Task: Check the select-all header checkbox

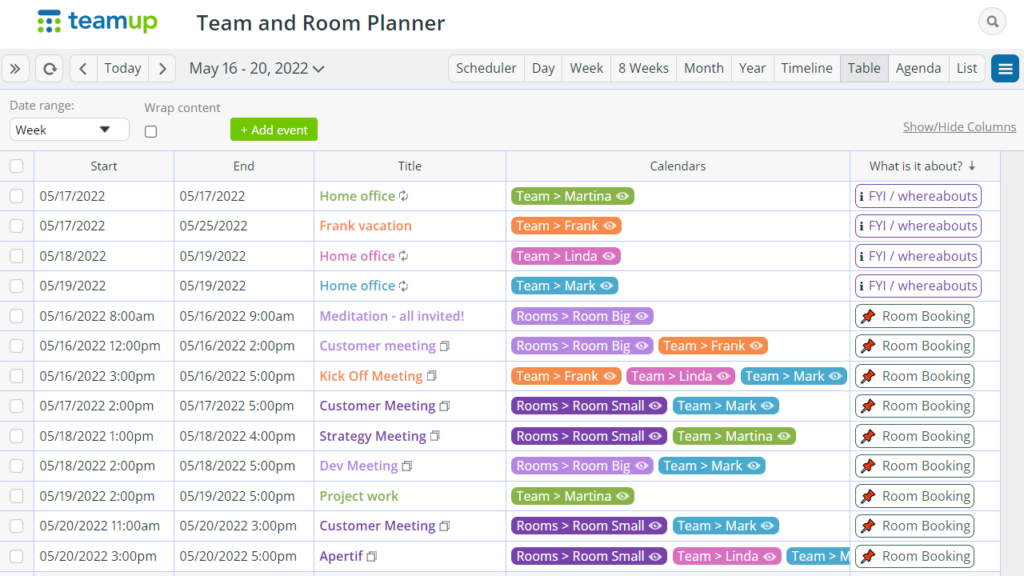Action: (16, 166)
